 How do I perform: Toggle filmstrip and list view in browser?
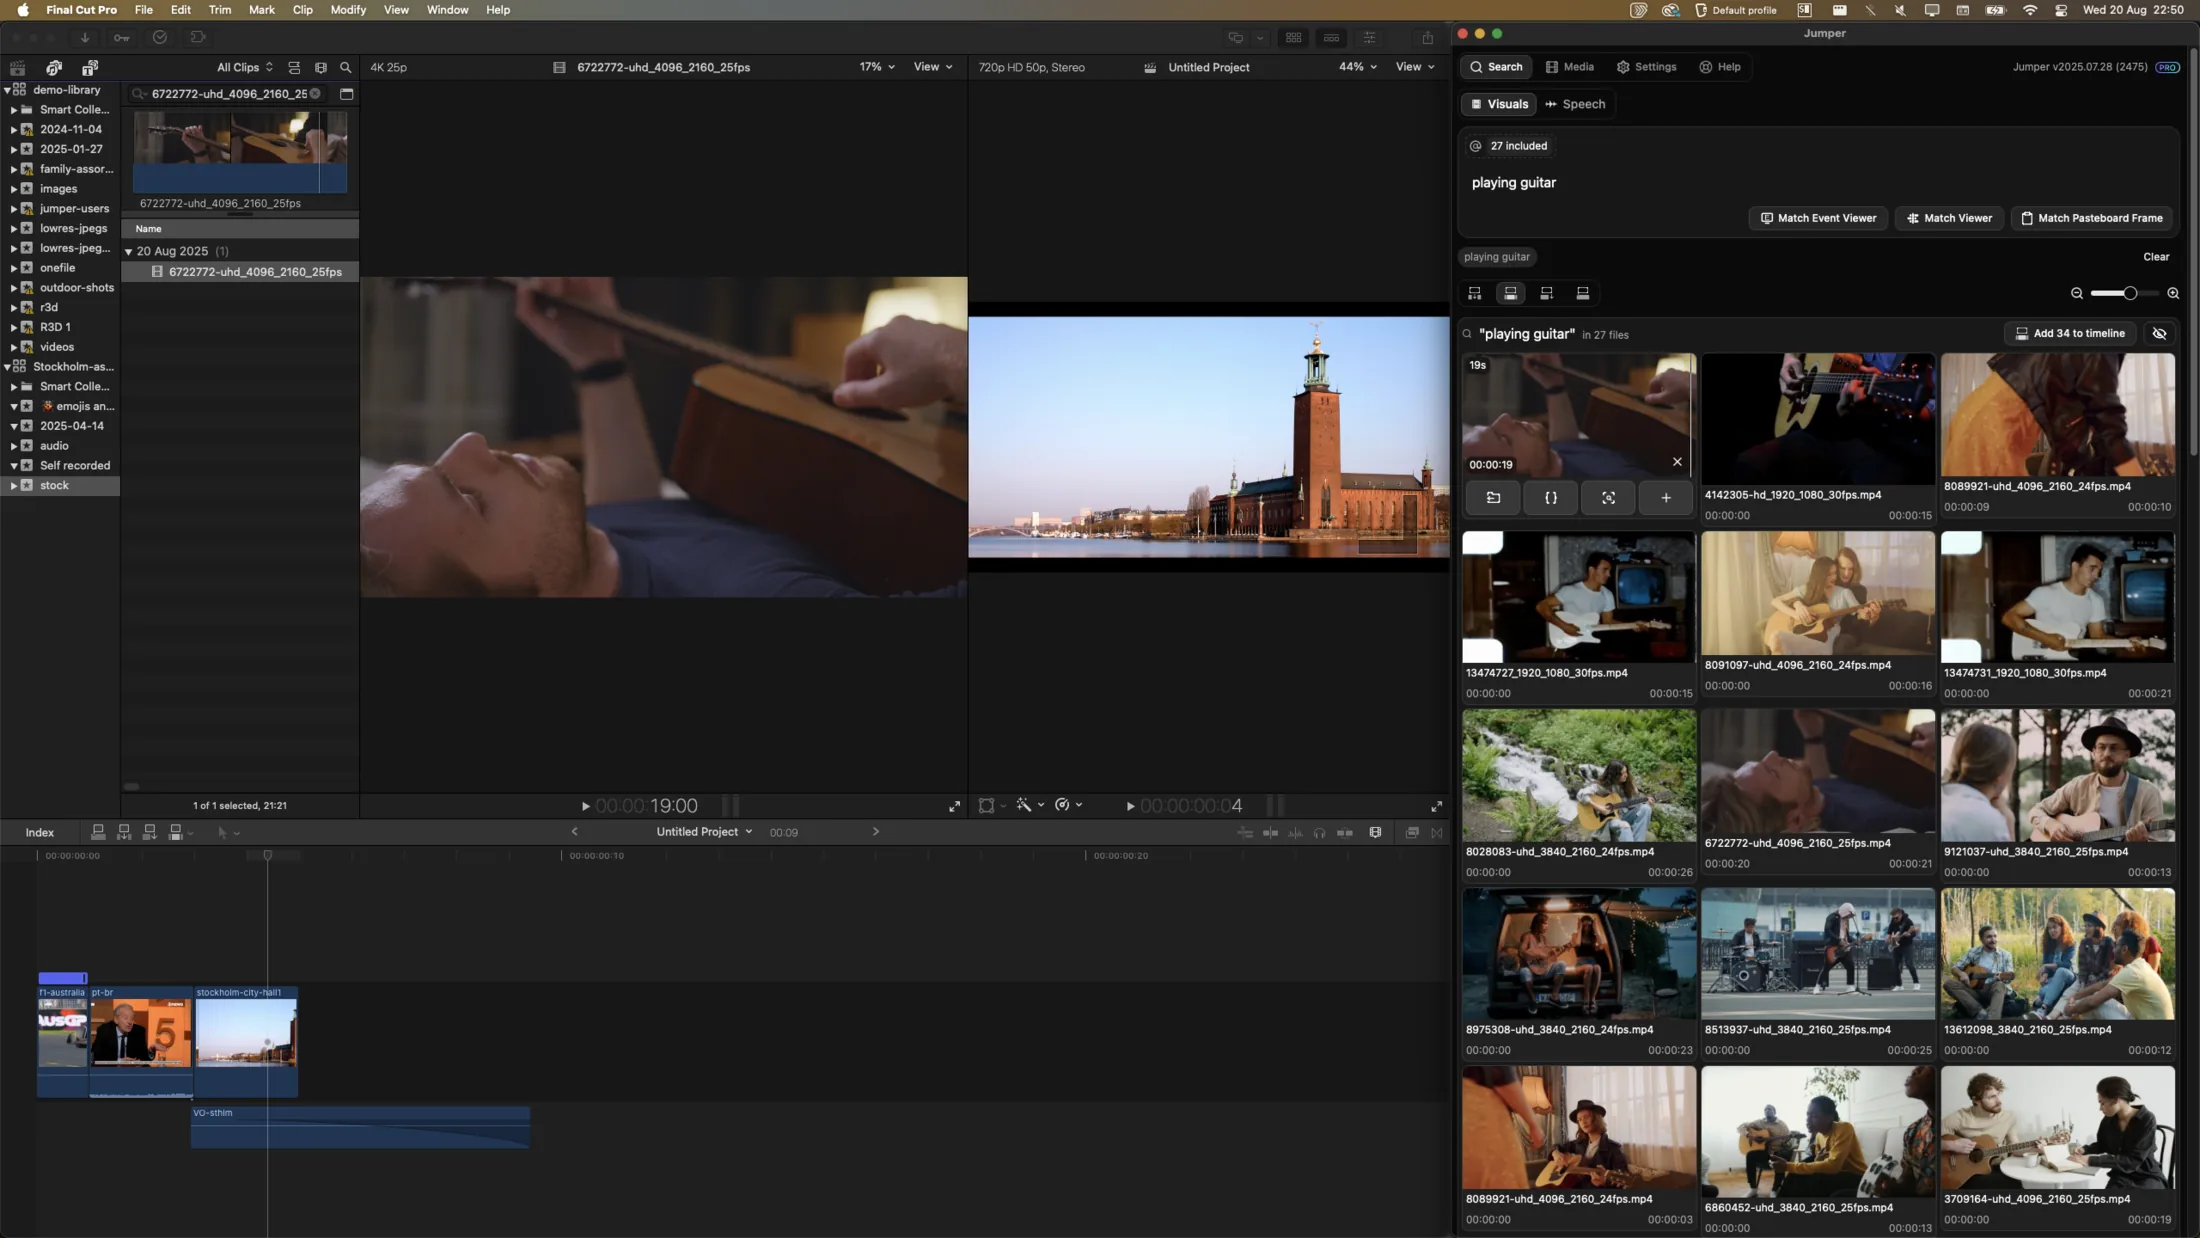click(294, 67)
